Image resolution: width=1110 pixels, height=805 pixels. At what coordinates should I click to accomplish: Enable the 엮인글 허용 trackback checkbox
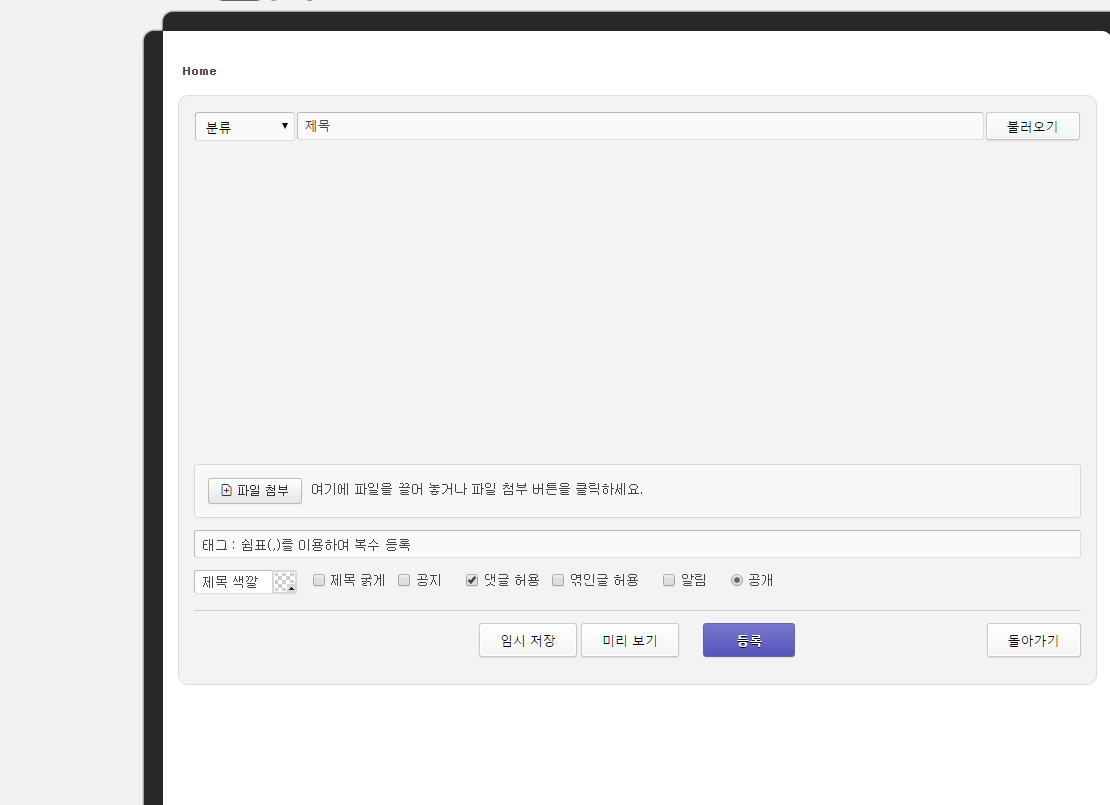pos(558,580)
